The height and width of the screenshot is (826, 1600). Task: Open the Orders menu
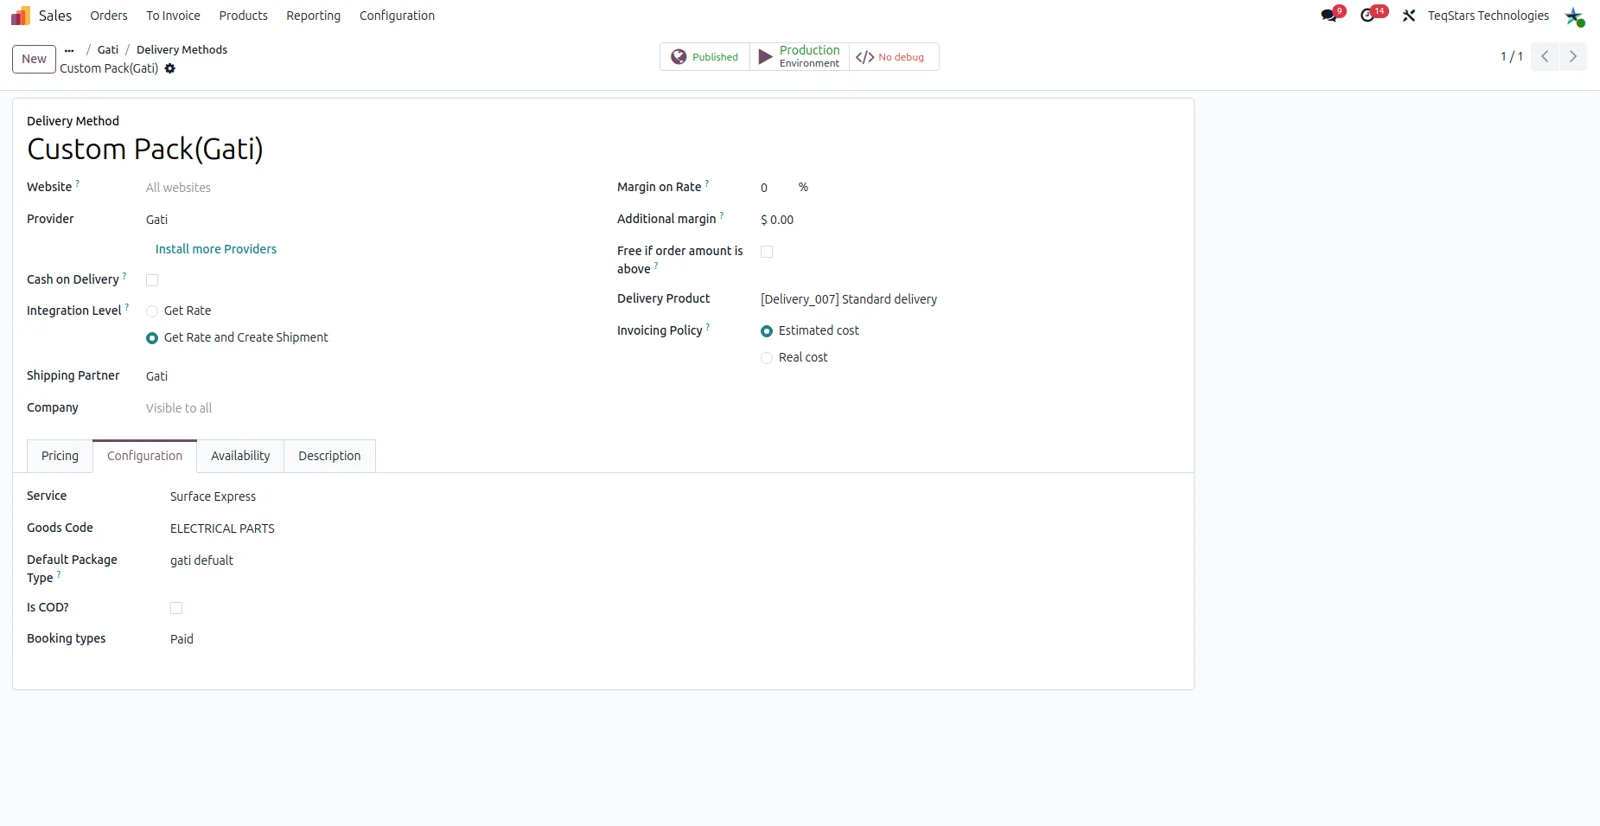pyautogui.click(x=109, y=16)
